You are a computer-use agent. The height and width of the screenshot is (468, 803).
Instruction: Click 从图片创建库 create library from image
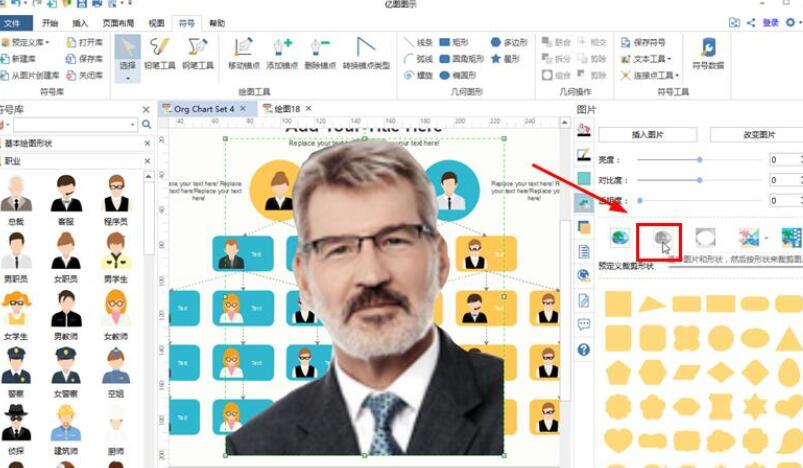click(30, 75)
